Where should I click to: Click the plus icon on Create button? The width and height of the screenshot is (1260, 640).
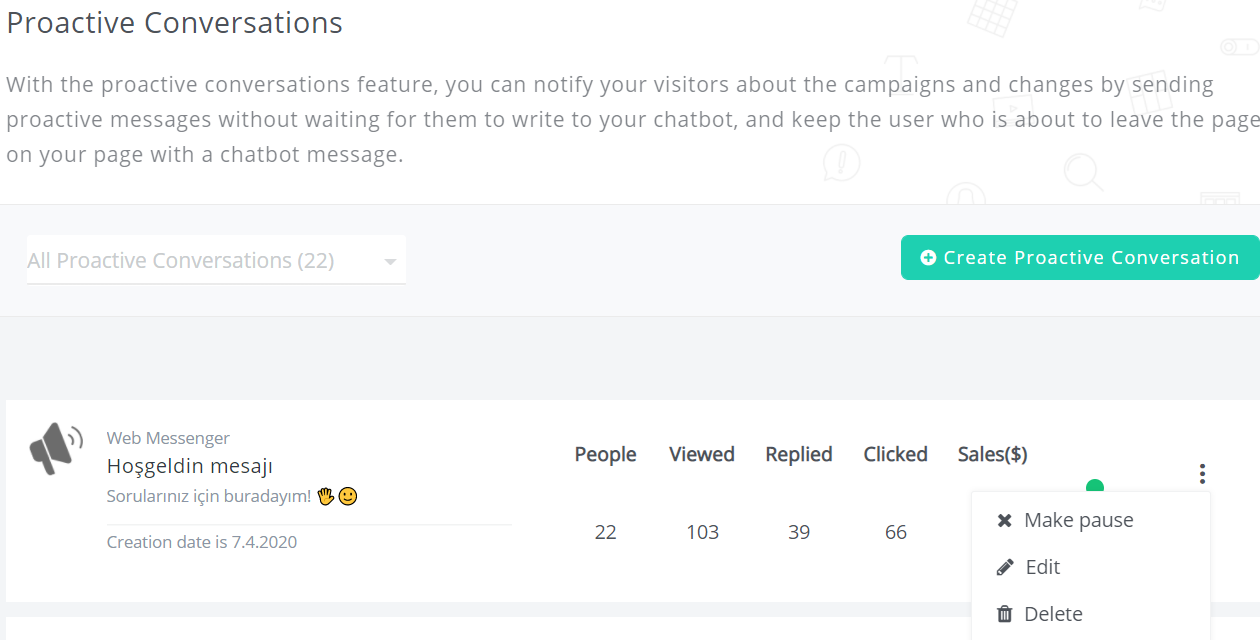[928, 258]
